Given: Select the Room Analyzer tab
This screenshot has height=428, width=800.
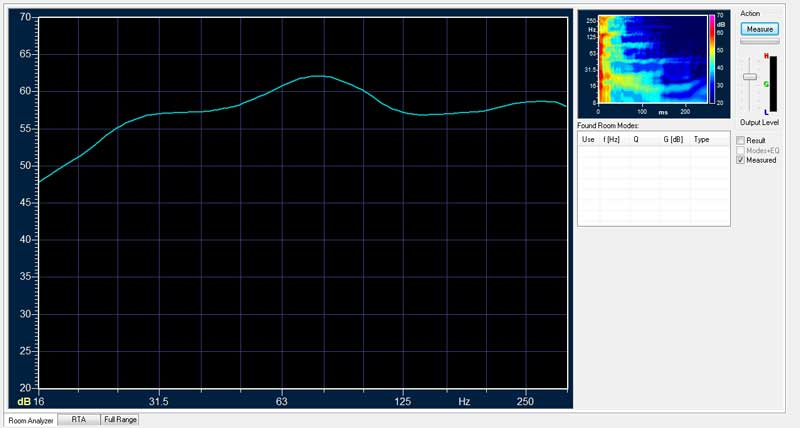Looking at the screenshot, I should pos(31,420).
